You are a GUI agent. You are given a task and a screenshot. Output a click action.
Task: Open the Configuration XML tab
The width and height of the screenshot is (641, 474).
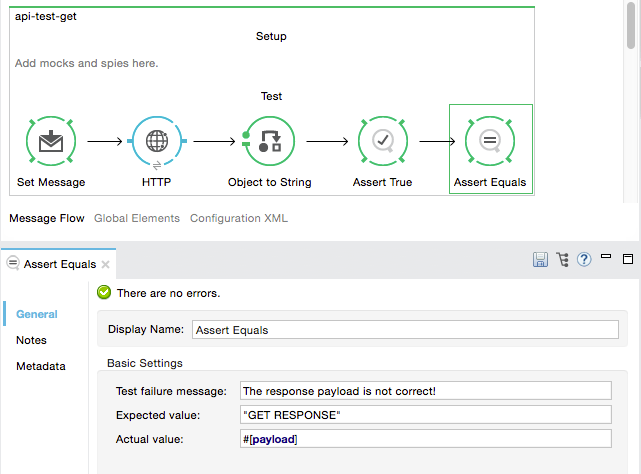(x=238, y=218)
